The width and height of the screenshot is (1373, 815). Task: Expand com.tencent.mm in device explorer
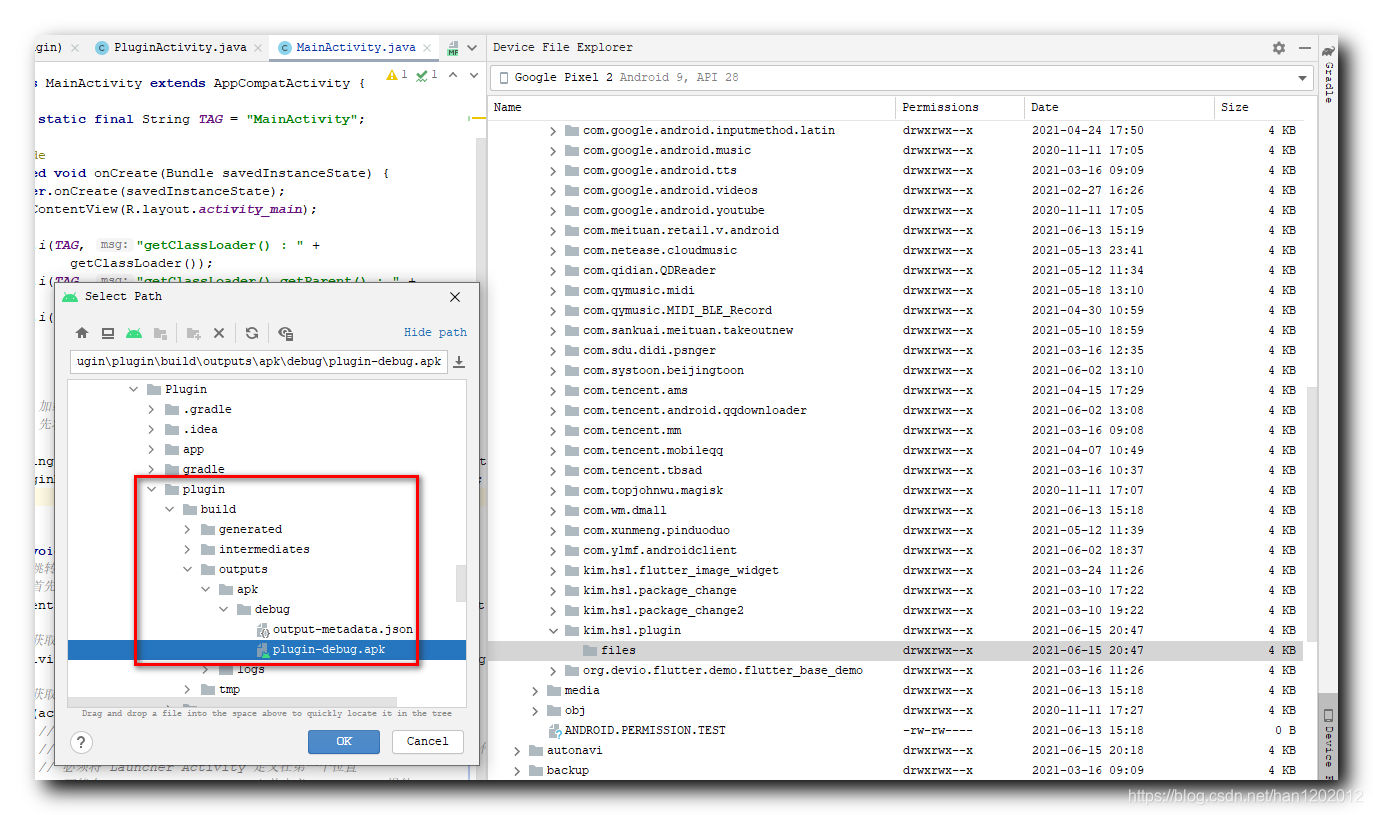554,430
